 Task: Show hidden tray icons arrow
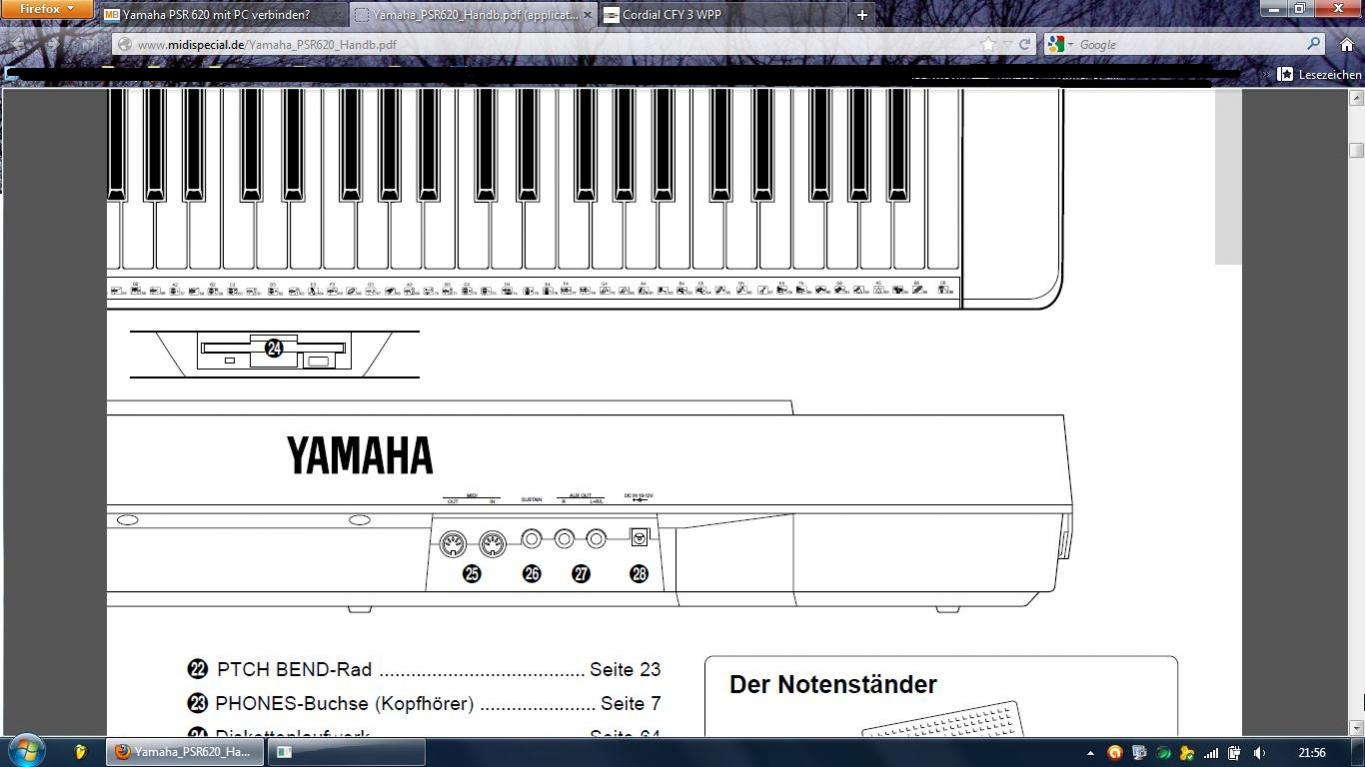(x=1090, y=753)
